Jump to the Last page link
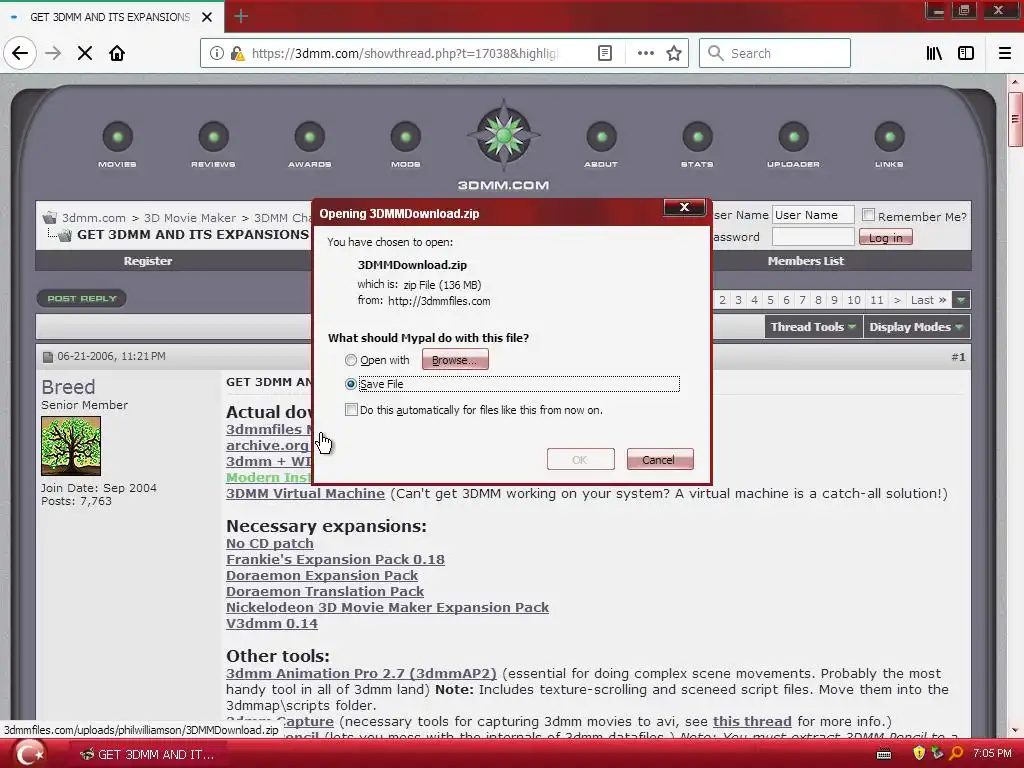Image resolution: width=1024 pixels, height=768 pixels. [928, 300]
